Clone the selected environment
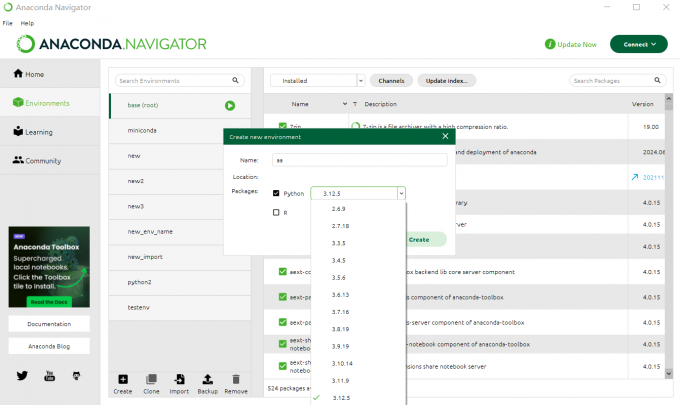 point(151,384)
